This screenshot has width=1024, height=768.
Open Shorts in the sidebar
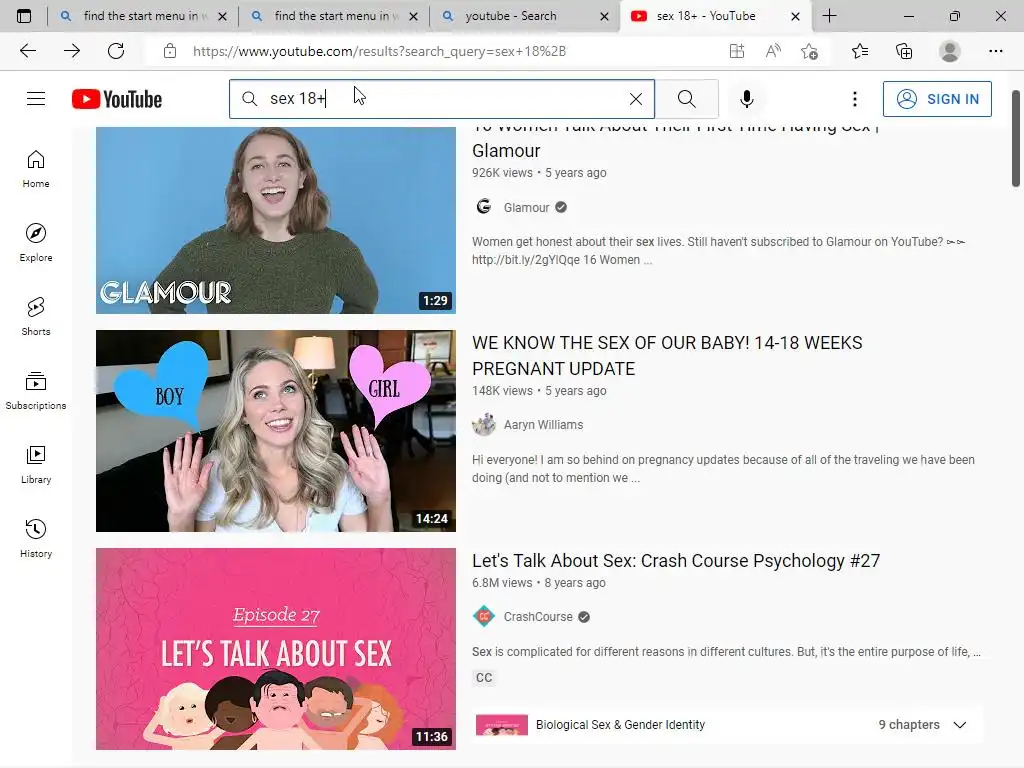[x=36, y=317]
